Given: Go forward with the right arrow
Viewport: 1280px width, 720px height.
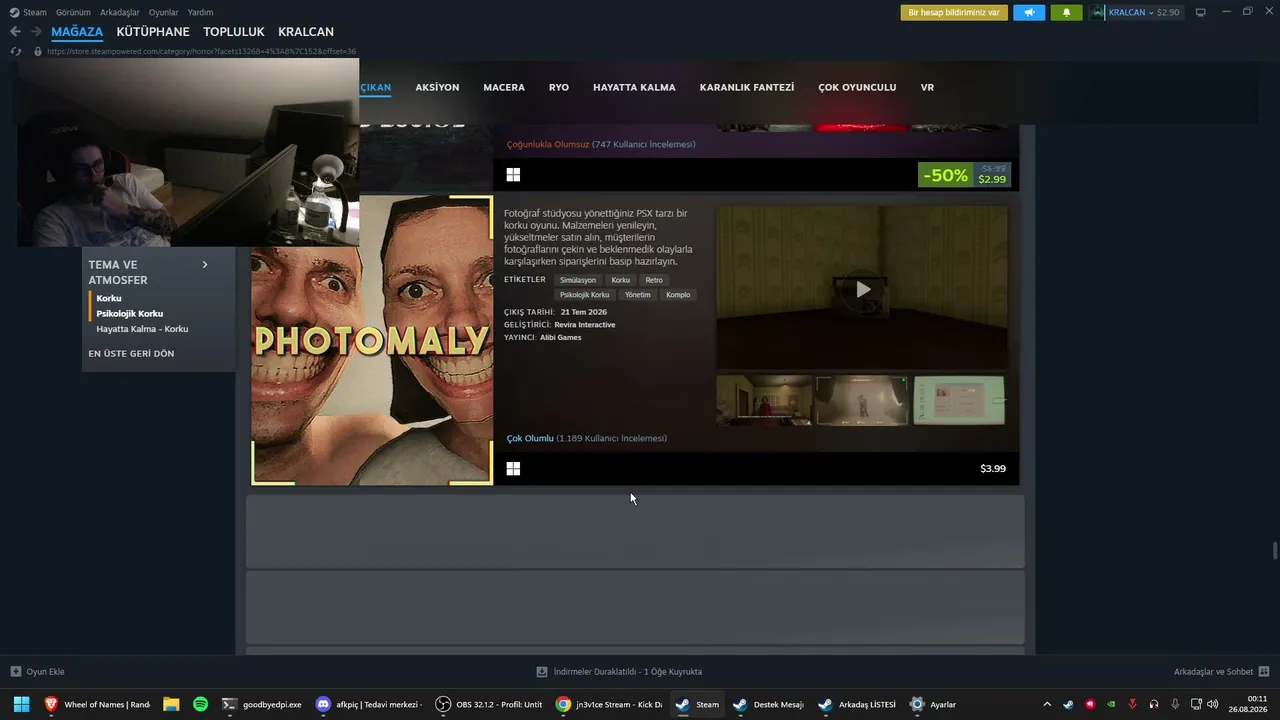Looking at the screenshot, I should click(38, 32).
